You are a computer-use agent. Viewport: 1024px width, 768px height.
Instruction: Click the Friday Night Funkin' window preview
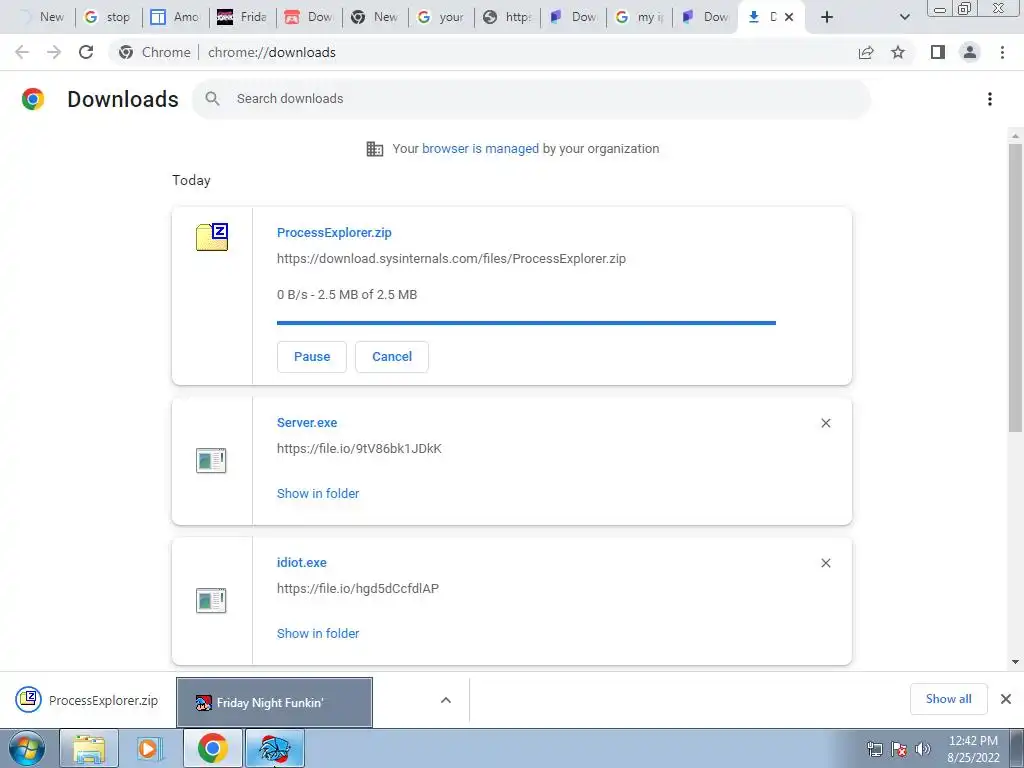[274, 702]
